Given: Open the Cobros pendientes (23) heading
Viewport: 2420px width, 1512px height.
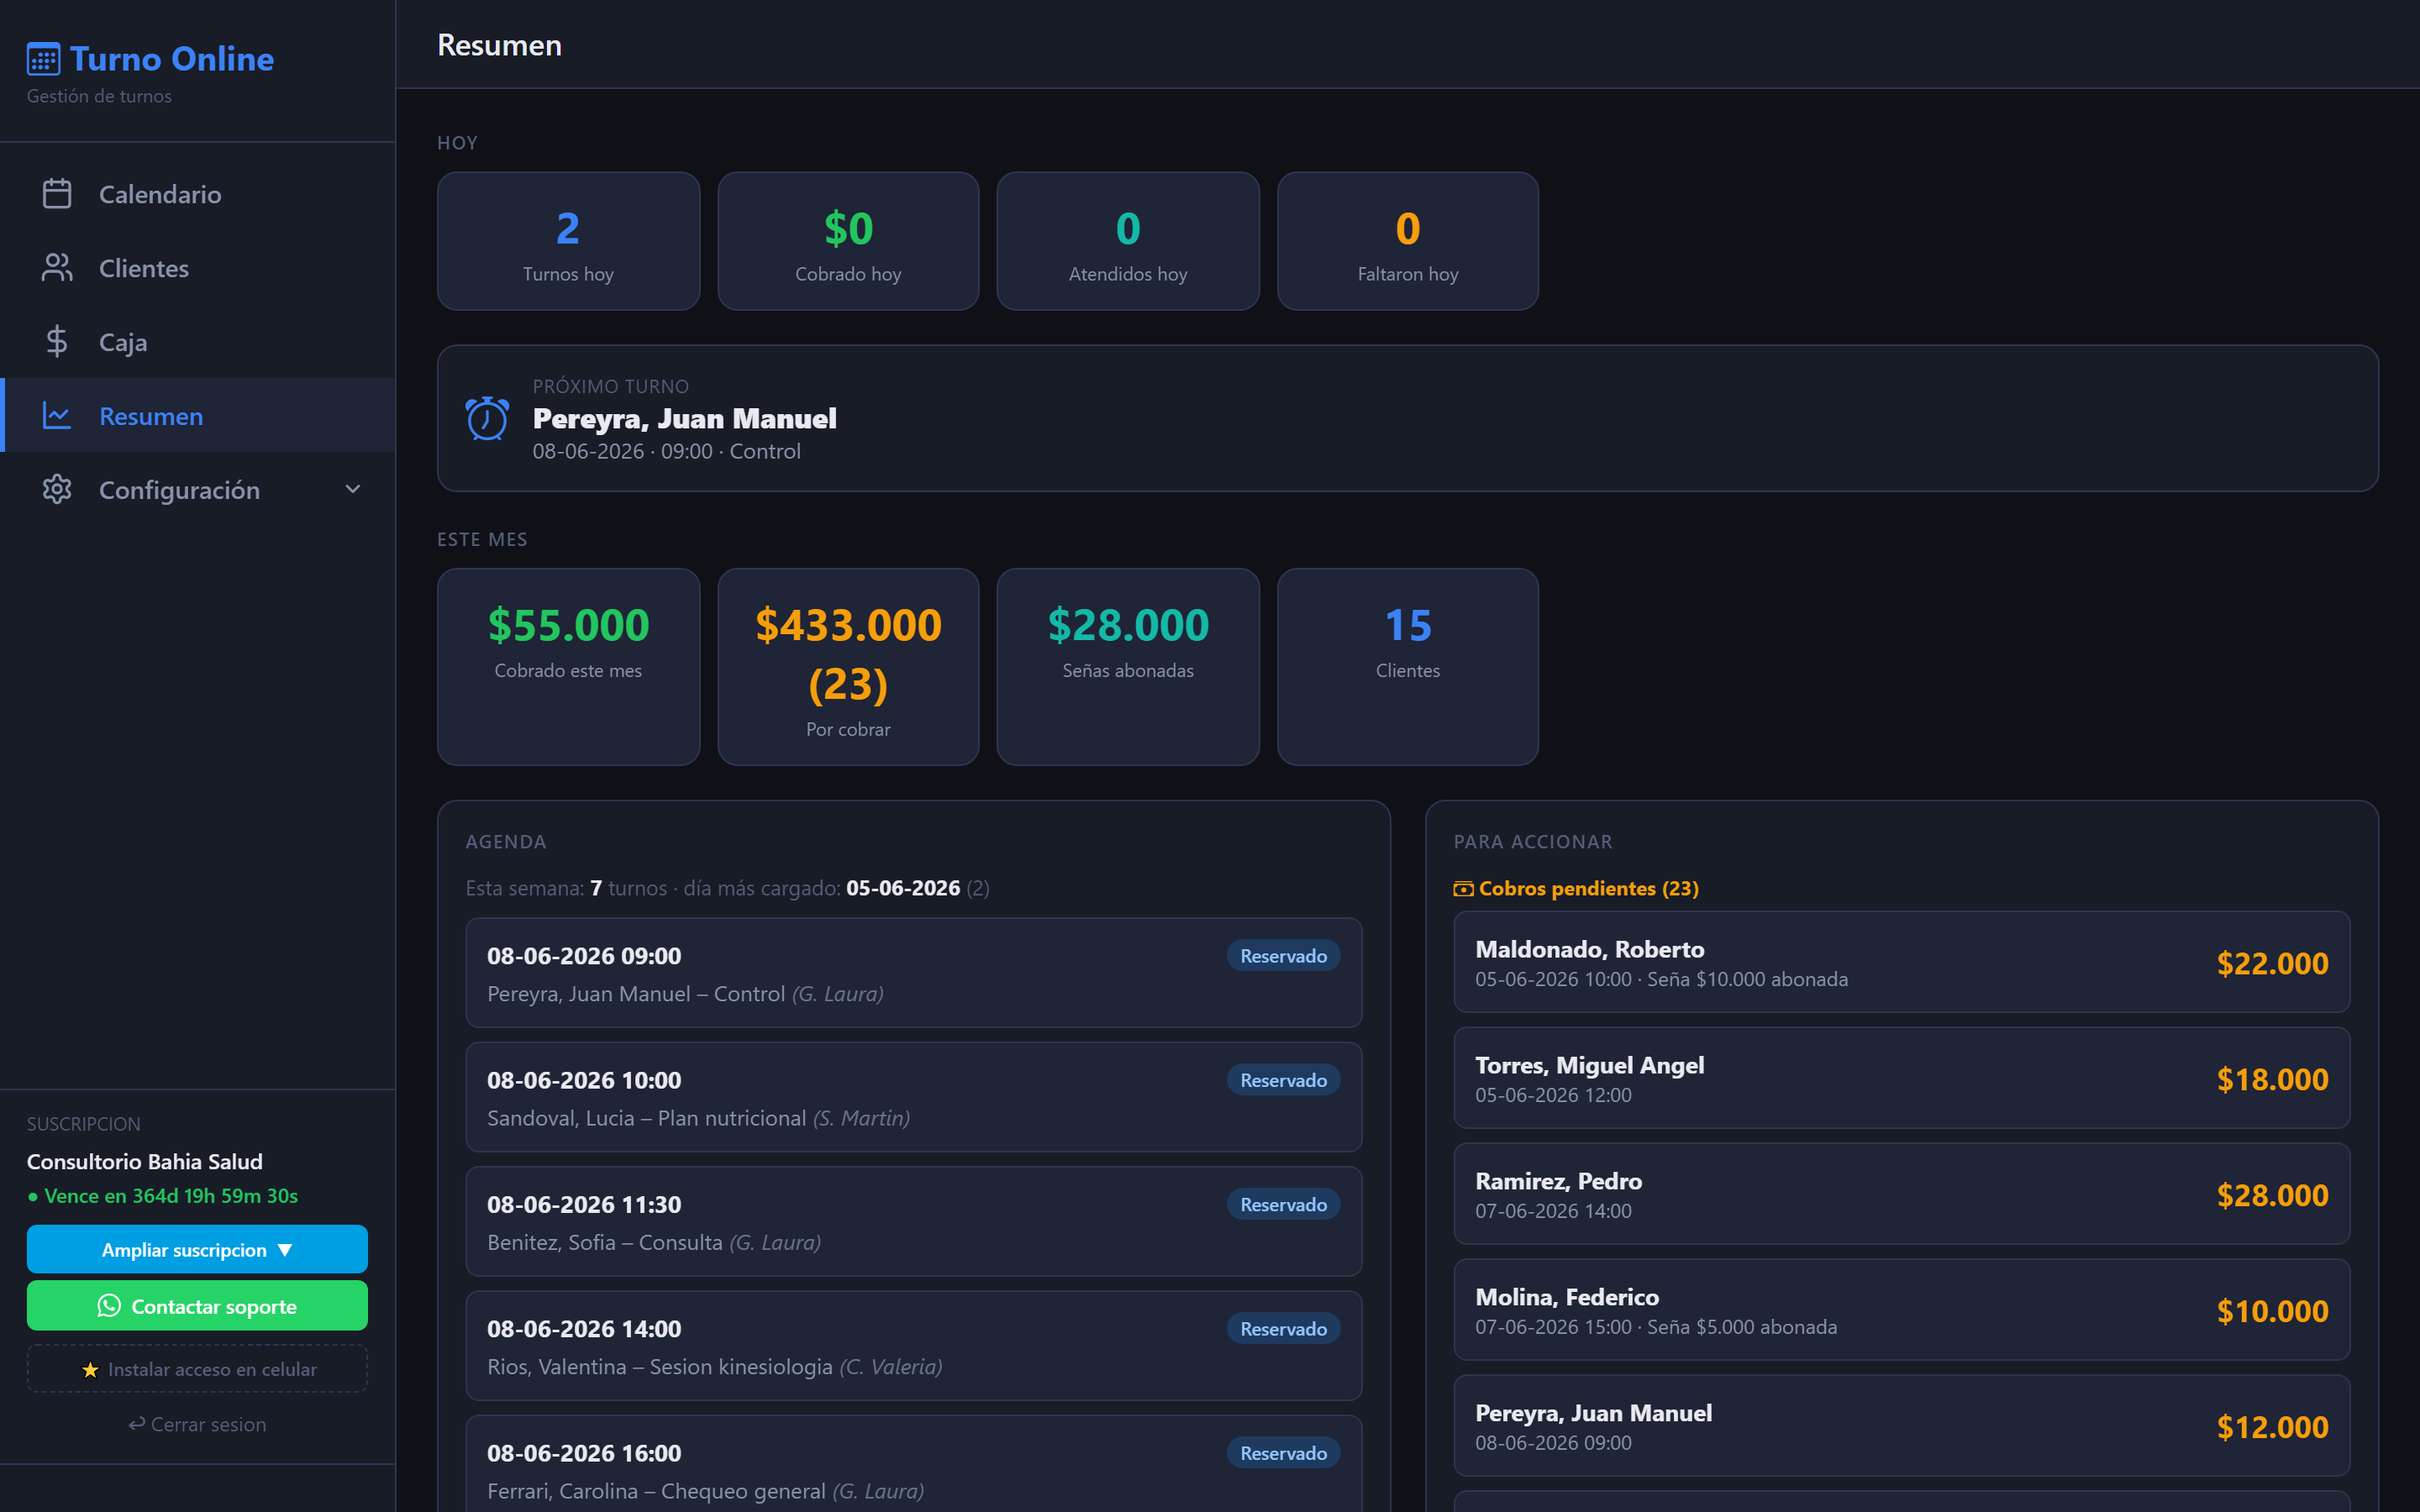Looking at the screenshot, I should click(1576, 889).
